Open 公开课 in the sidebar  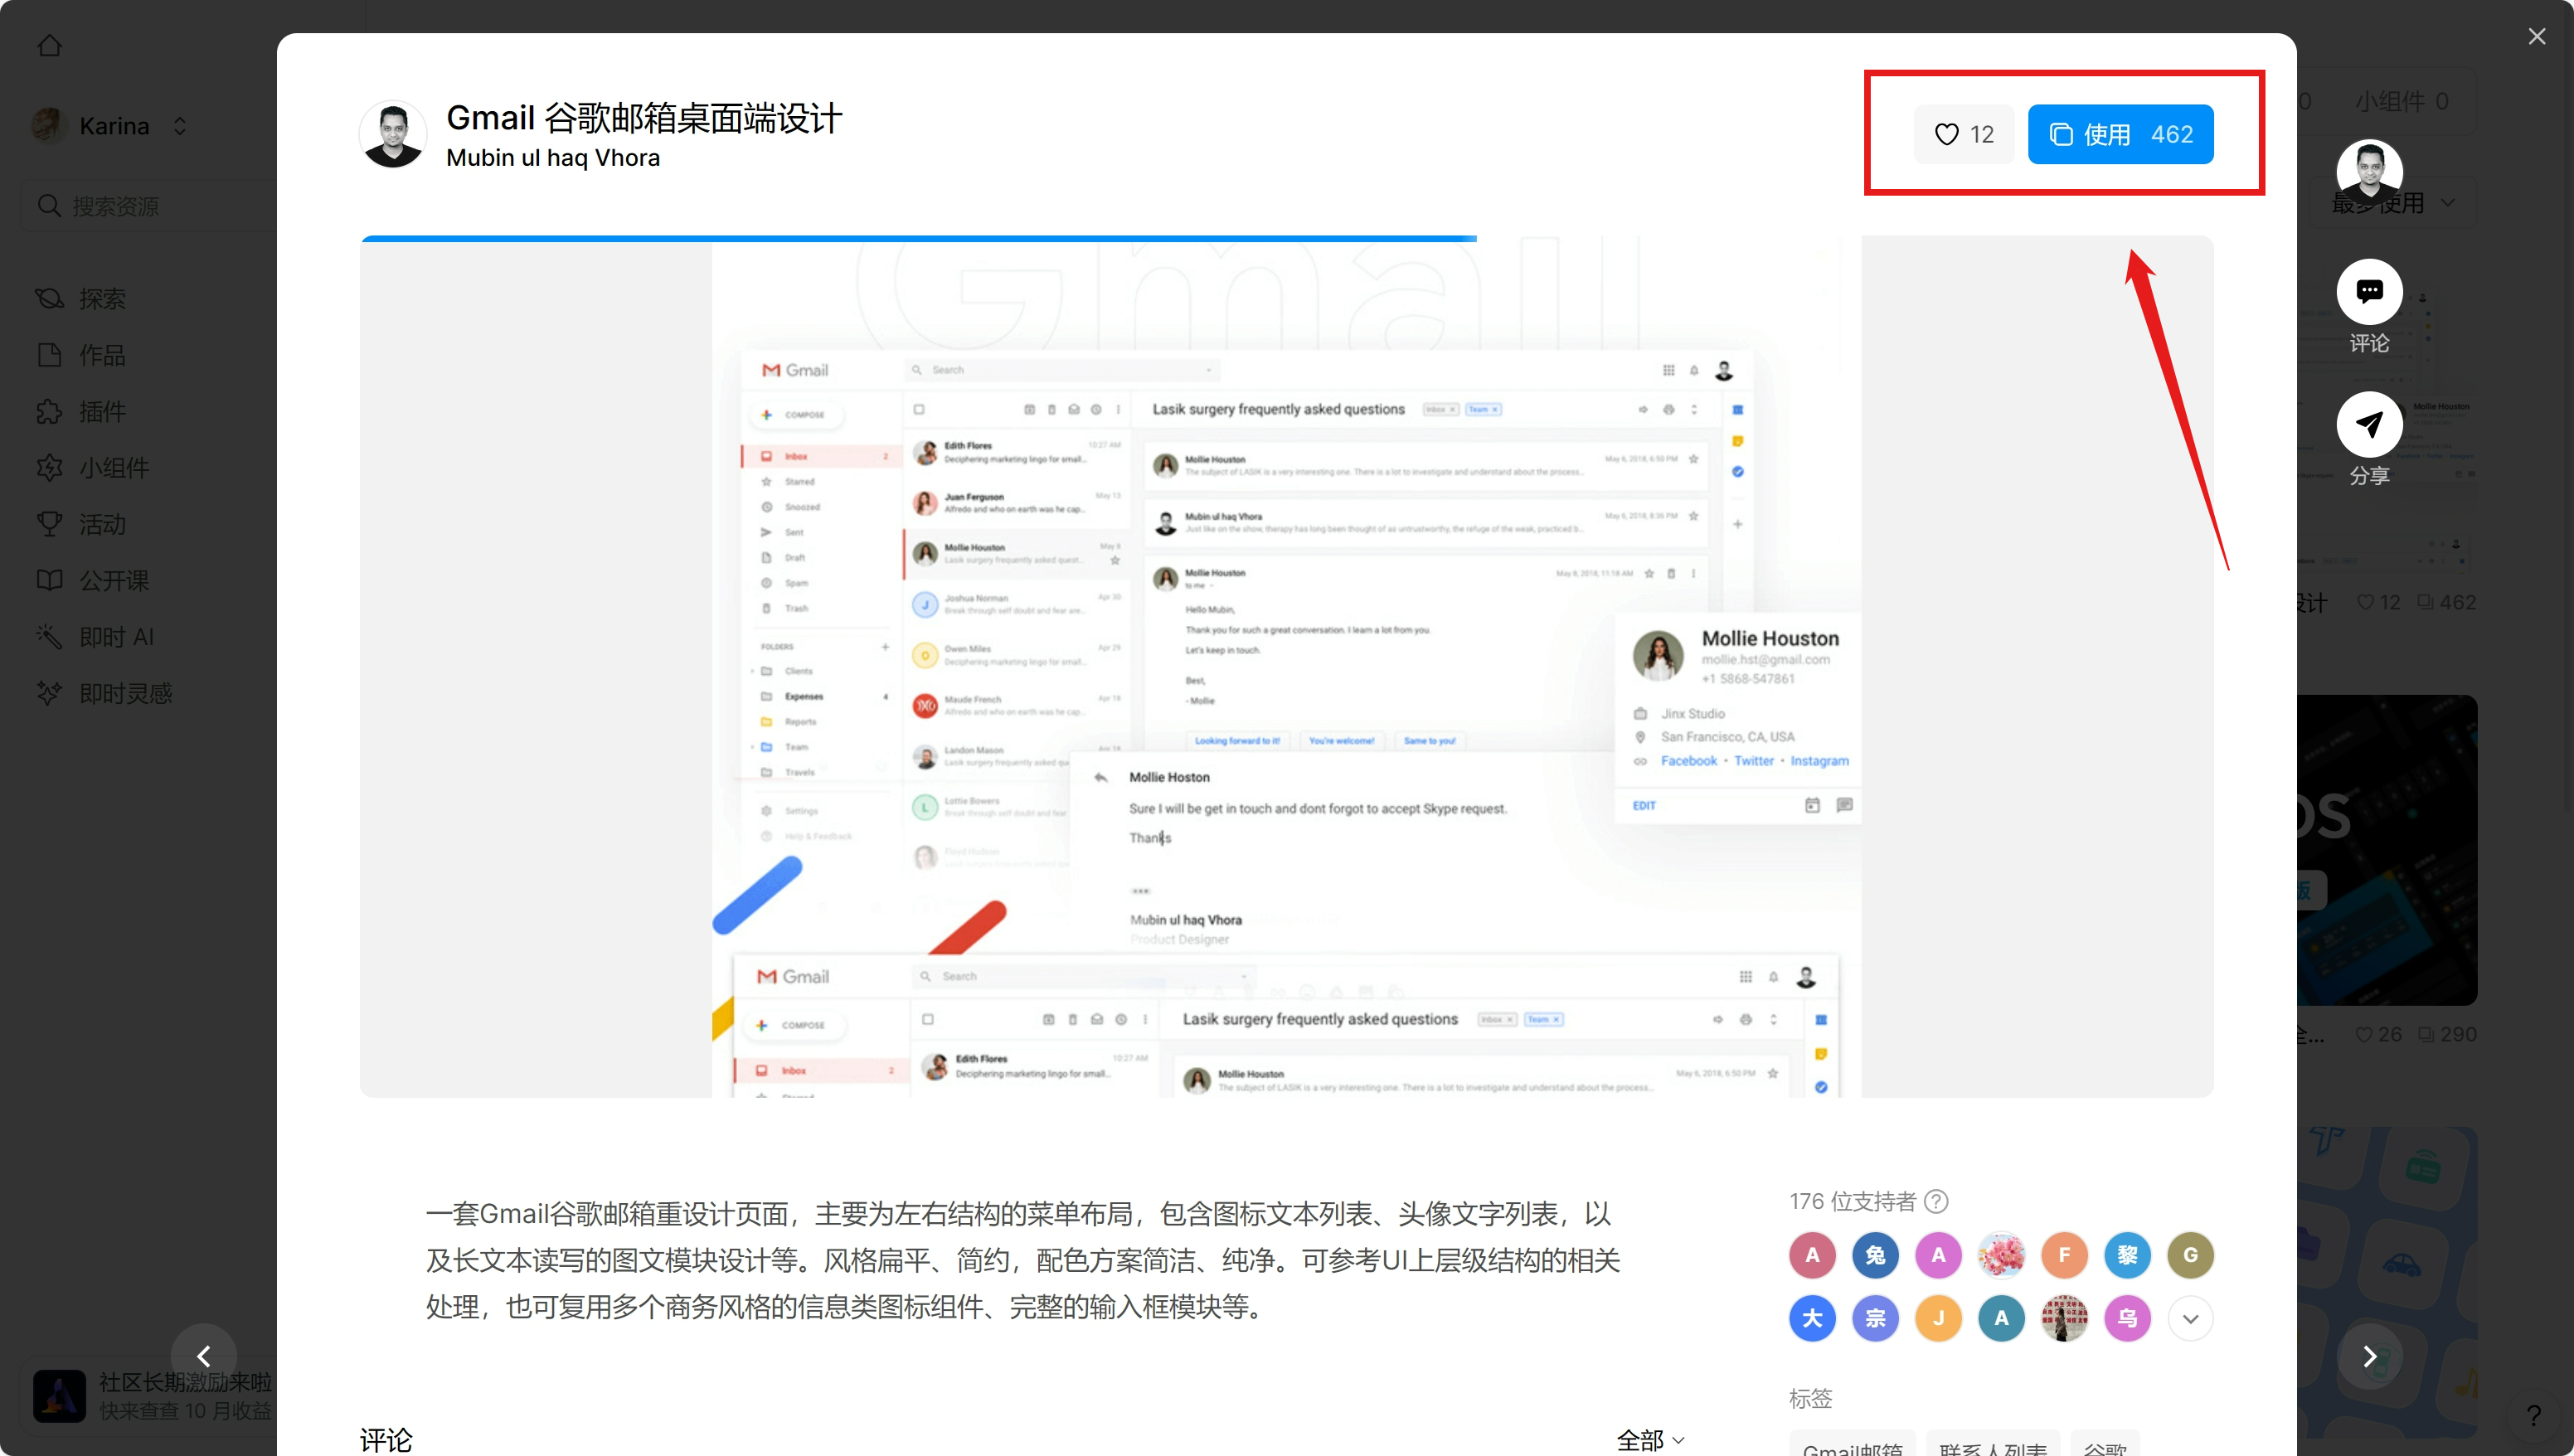(93, 580)
